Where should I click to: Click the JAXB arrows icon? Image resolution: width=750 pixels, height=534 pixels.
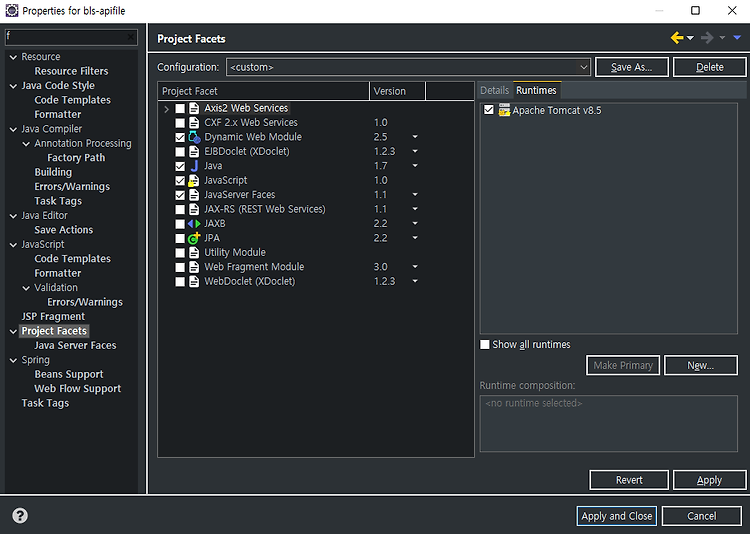(194, 223)
